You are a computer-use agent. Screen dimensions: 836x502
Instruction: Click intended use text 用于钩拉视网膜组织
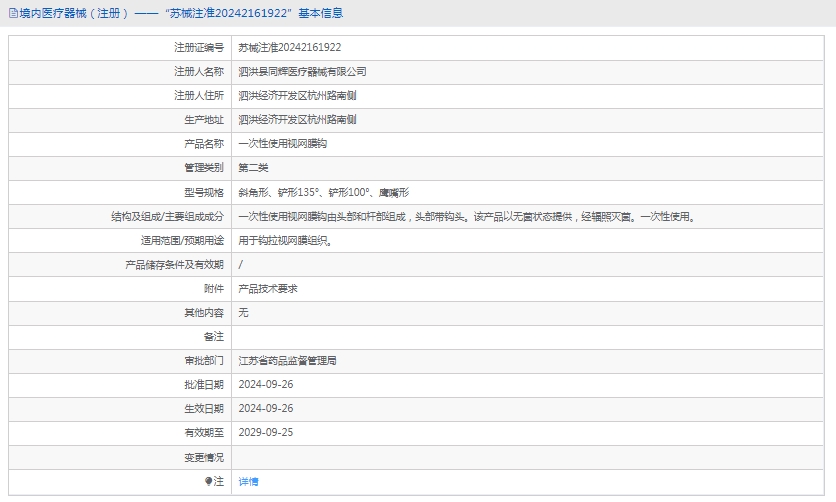[x=285, y=240]
